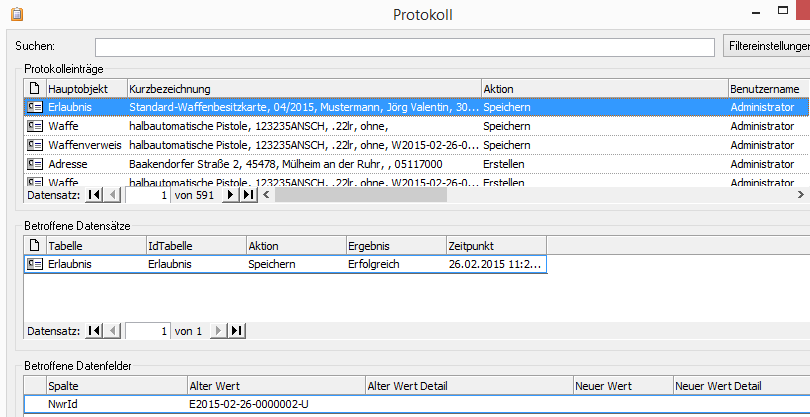Jump to first record in Protokolleinträge navigator
The height and width of the screenshot is (417, 810).
pyautogui.click(x=94, y=196)
